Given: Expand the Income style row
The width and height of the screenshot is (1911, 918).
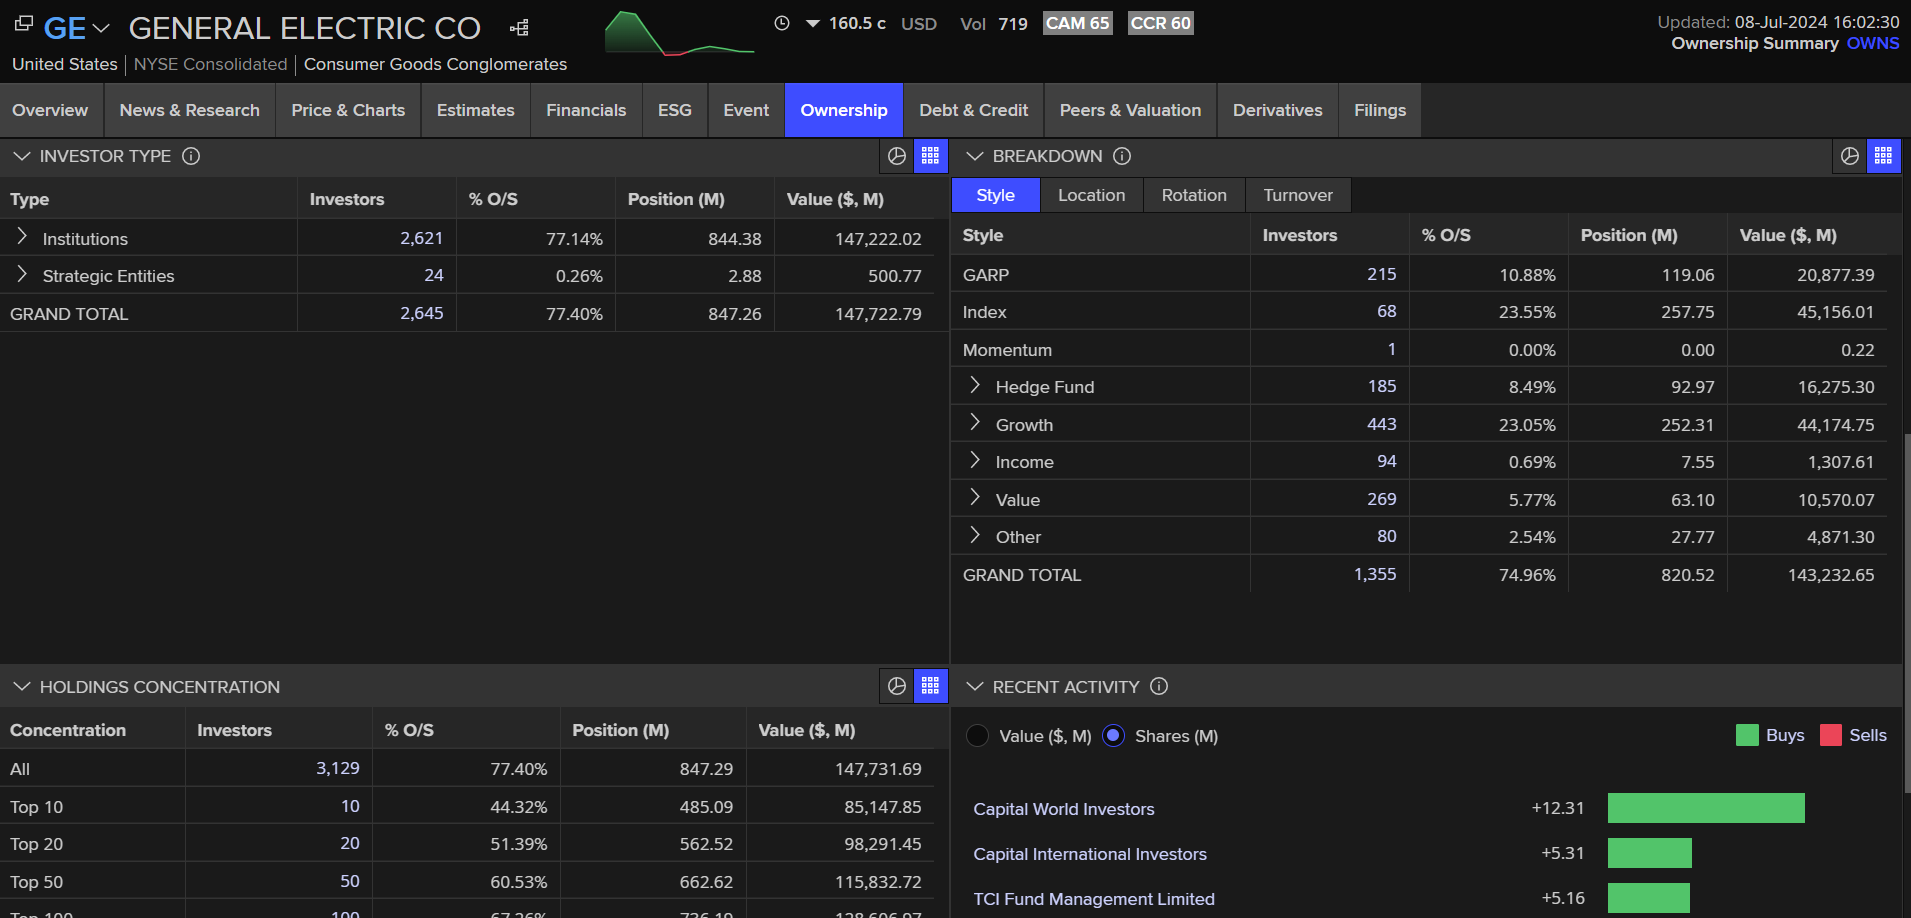Looking at the screenshot, I should (x=975, y=460).
